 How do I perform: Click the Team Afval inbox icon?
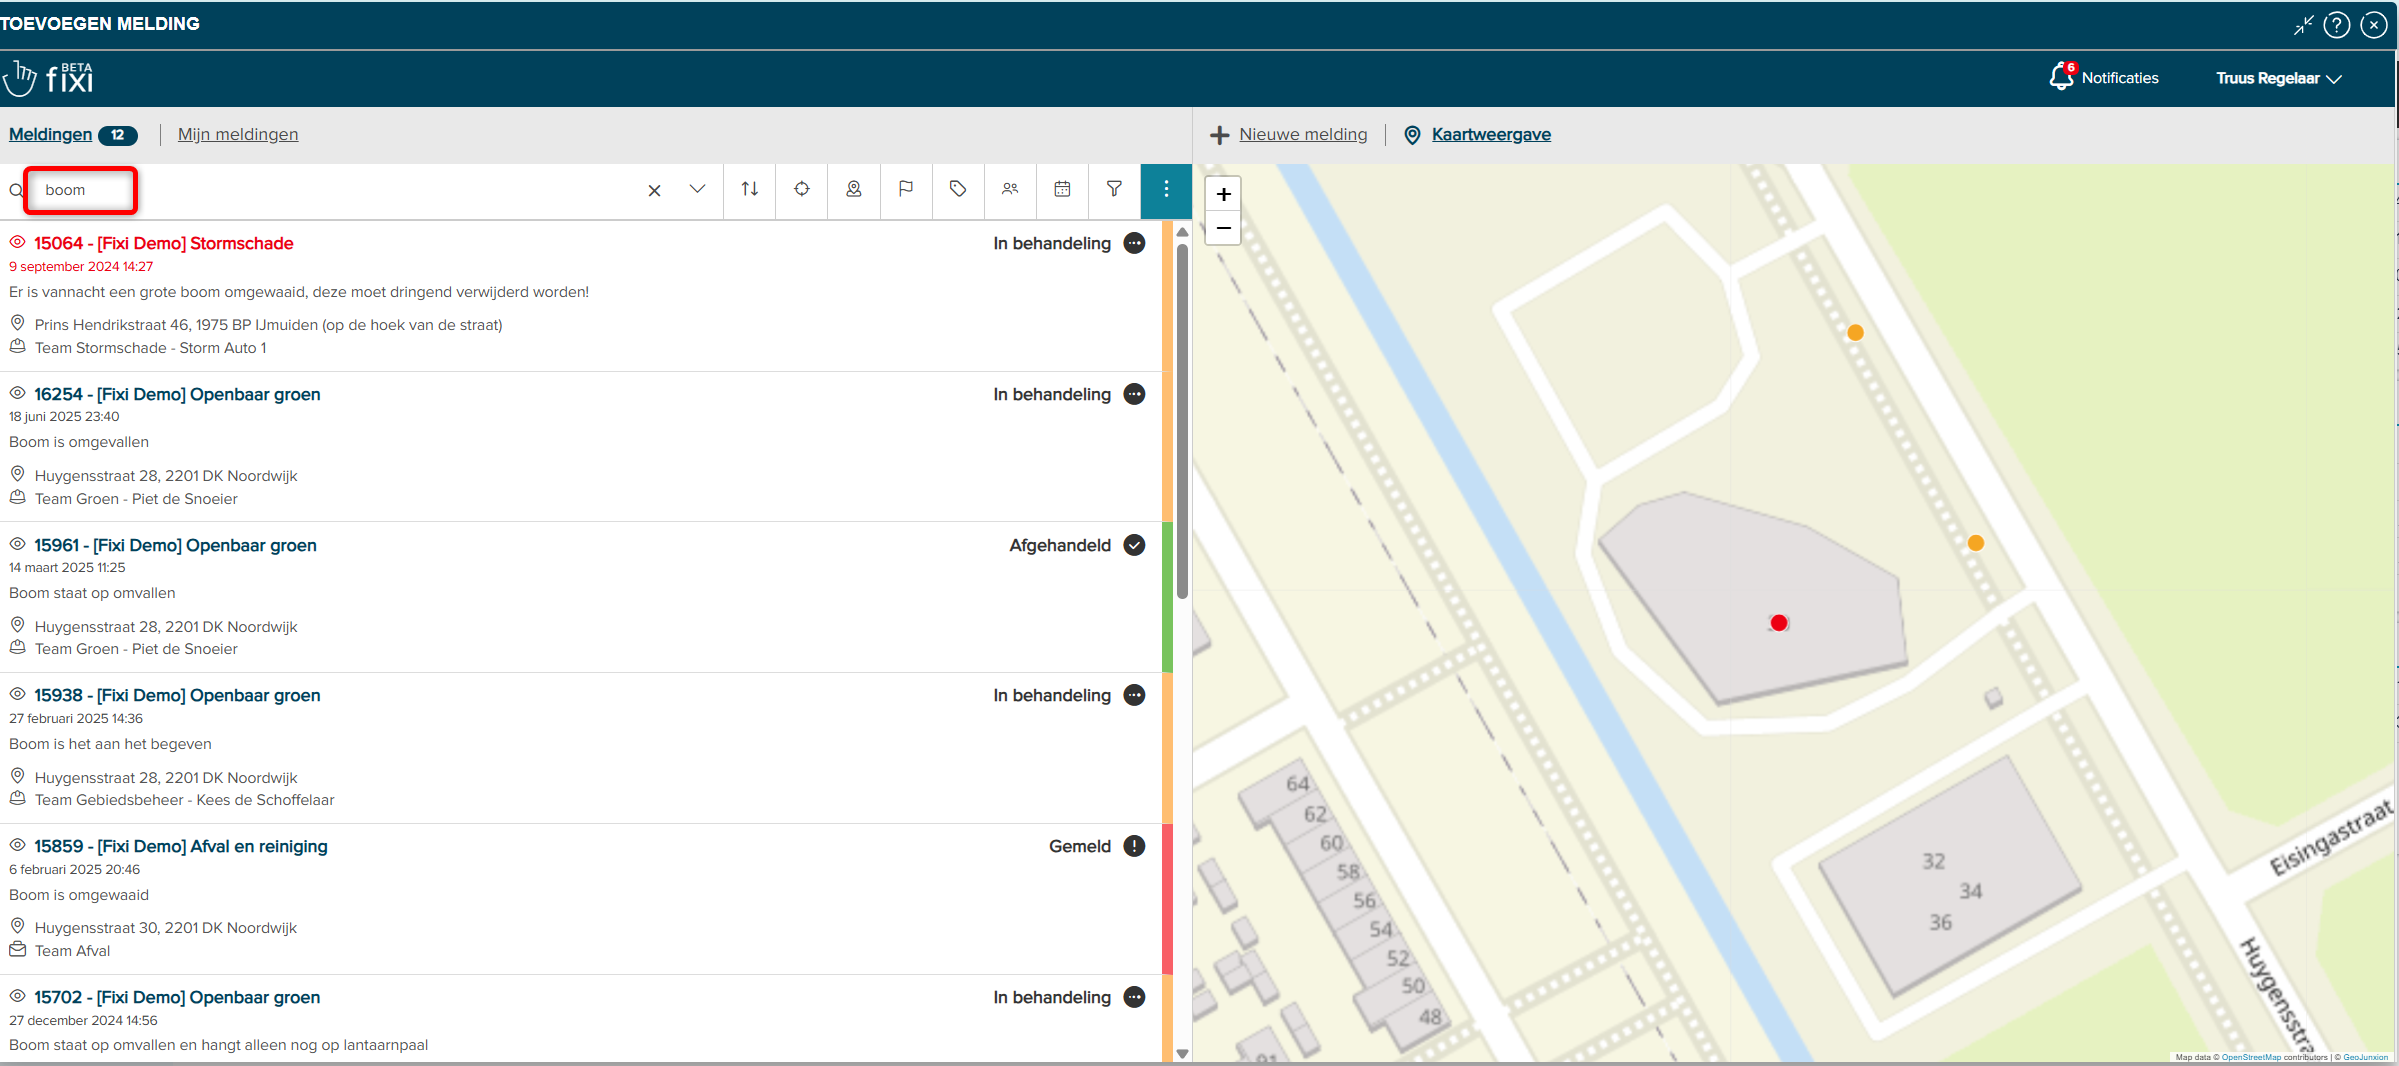(x=17, y=950)
